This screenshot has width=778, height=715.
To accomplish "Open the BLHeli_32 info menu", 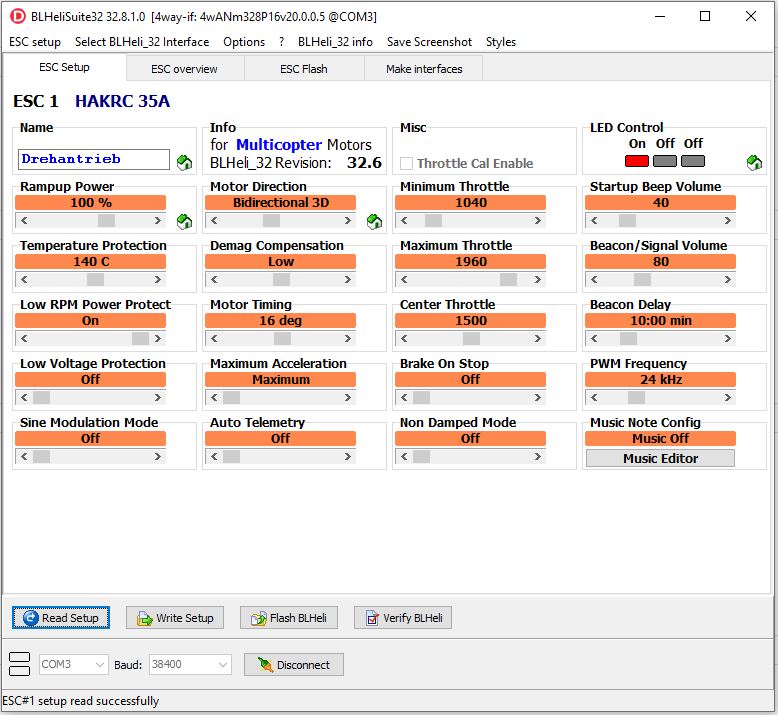I will click(335, 42).
